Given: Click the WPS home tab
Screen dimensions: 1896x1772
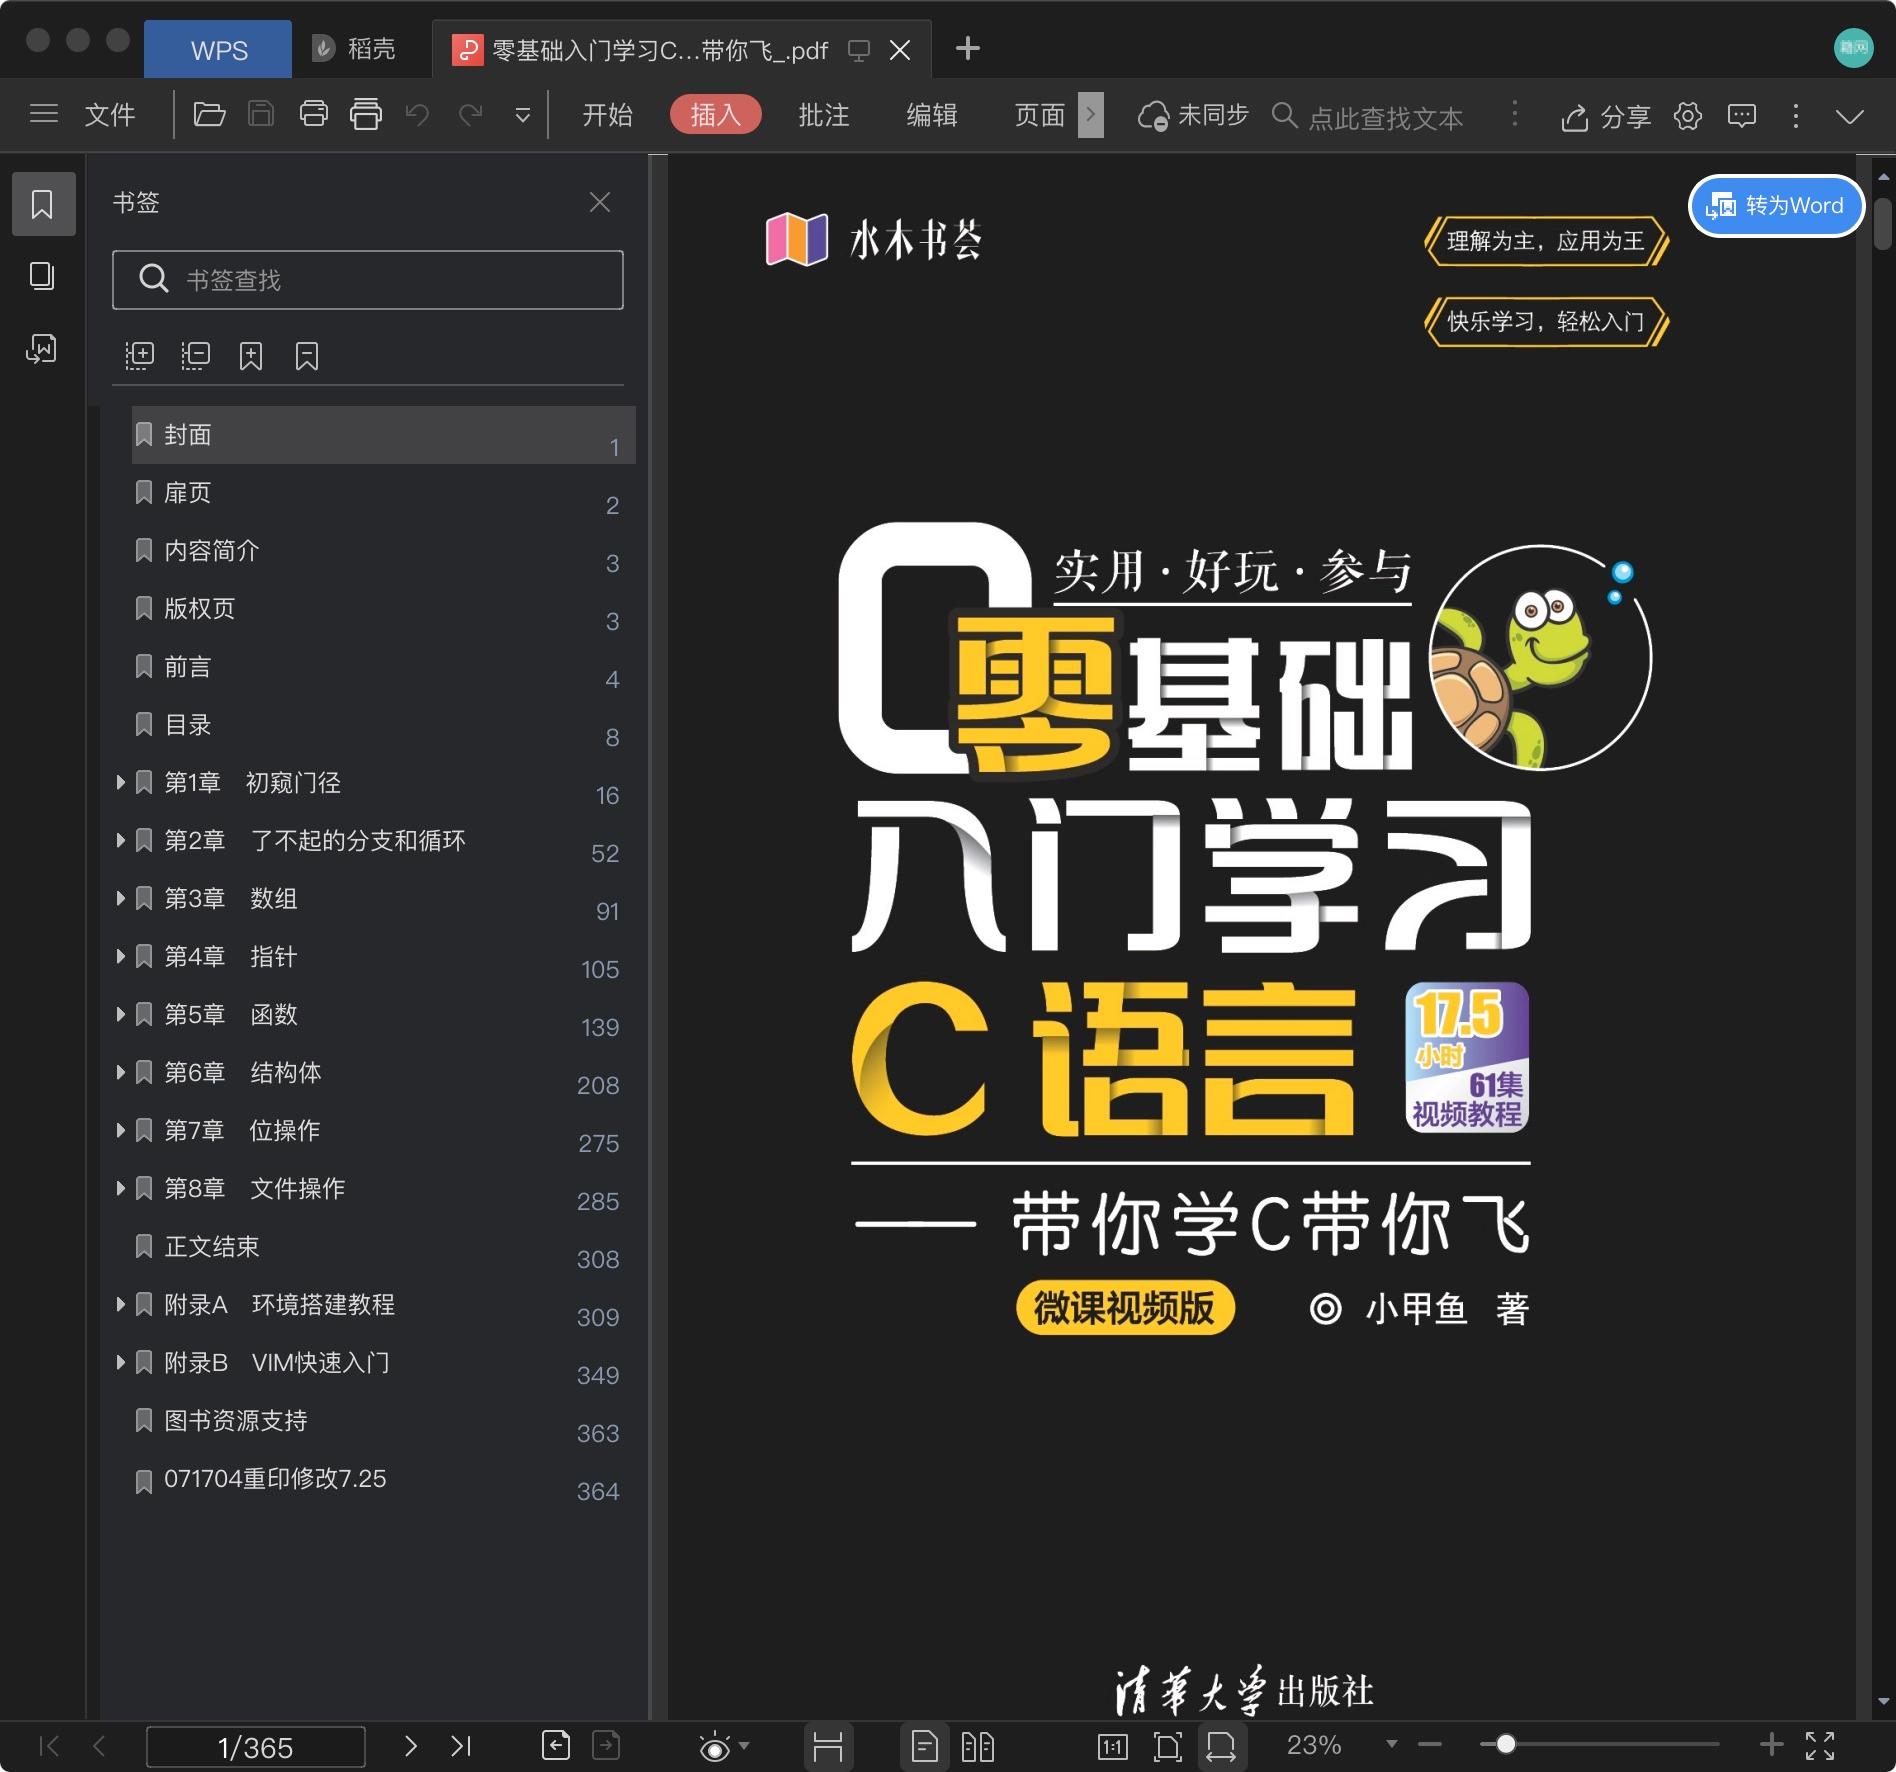Looking at the screenshot, I should click(x=218, y=50).
